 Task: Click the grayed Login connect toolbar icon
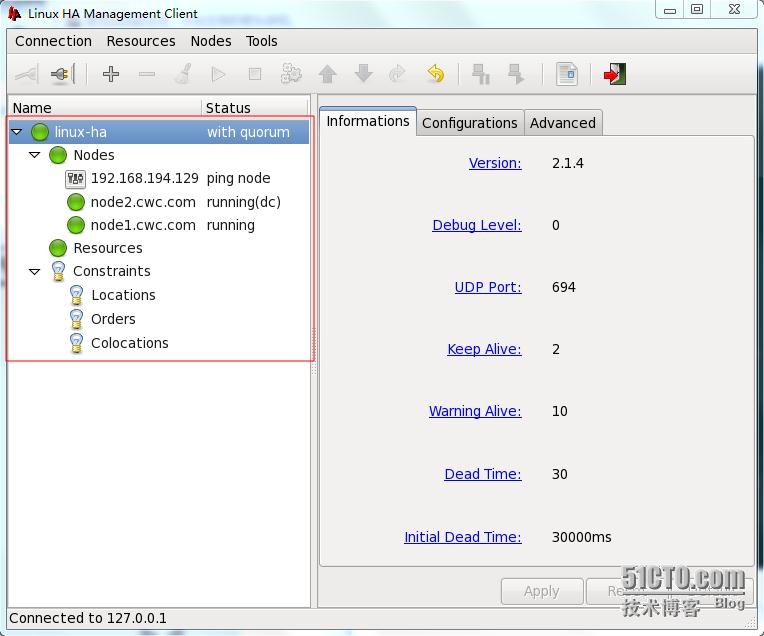(26, 75)
